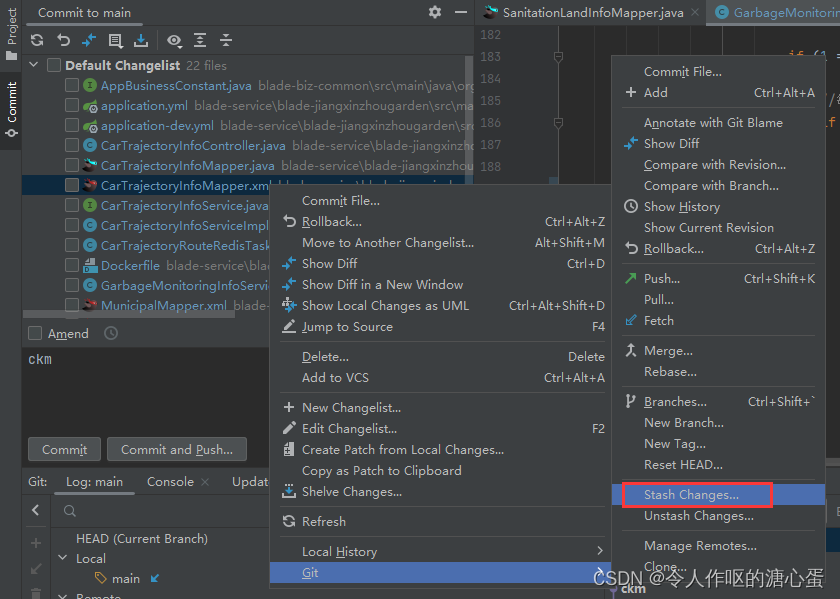The height and width of the screenshot is (599, 840).
Task: Open the Git submenu entry in context menu
Action: 441,573
